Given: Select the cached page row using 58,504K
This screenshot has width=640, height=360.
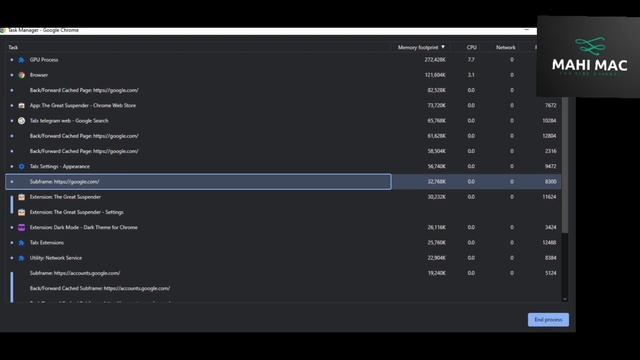Looking at the screenshot, I should click(283, 151).
